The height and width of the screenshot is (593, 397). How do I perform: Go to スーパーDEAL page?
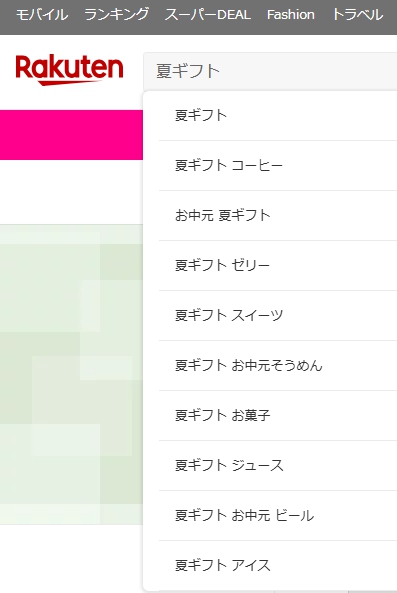[208, 15]
